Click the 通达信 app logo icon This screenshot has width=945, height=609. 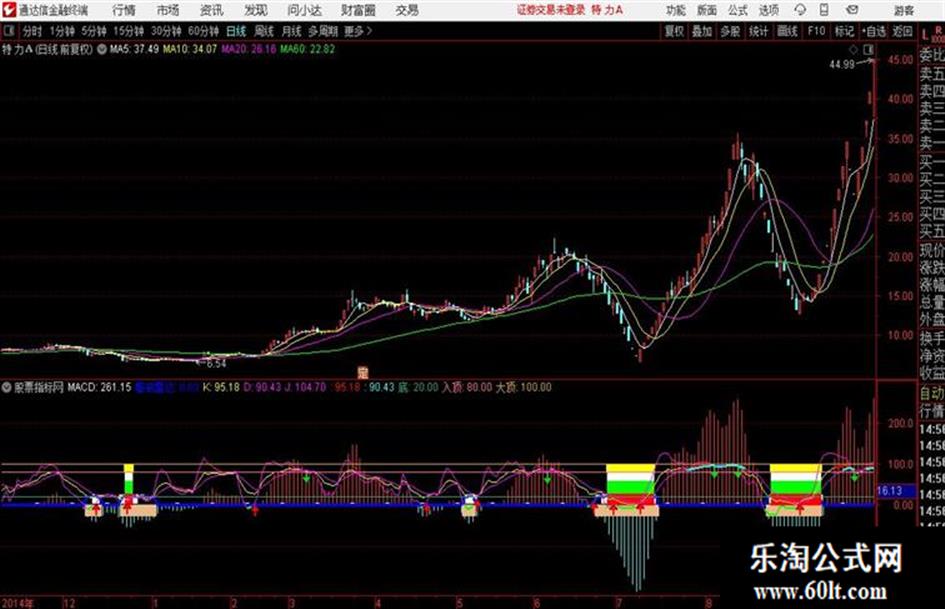(8, 10)
